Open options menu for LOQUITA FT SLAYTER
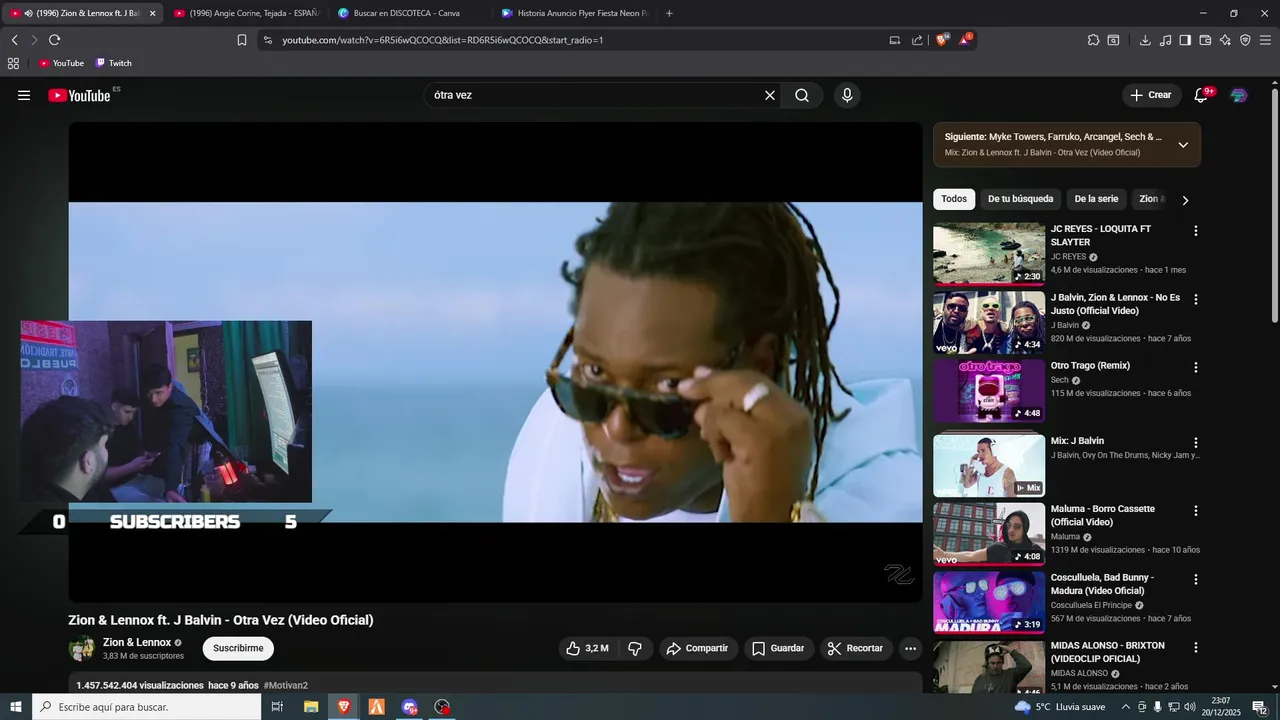The image size is (1280, 720). (1195, 231)
